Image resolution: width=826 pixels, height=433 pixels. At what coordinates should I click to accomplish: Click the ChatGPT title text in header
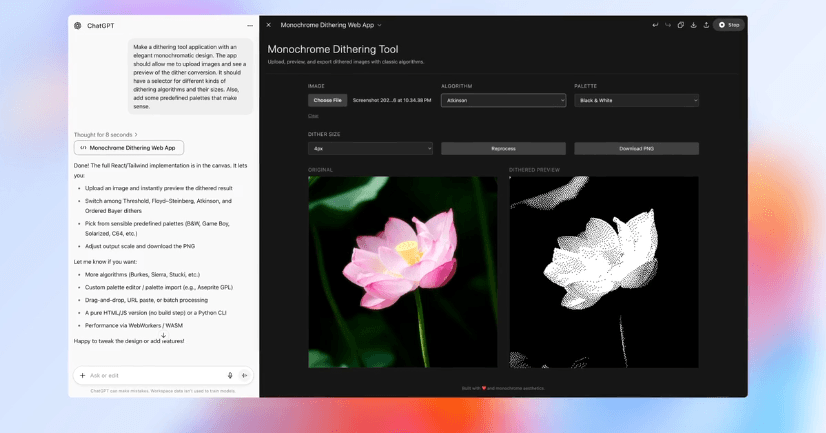click(x=101, y=25)
